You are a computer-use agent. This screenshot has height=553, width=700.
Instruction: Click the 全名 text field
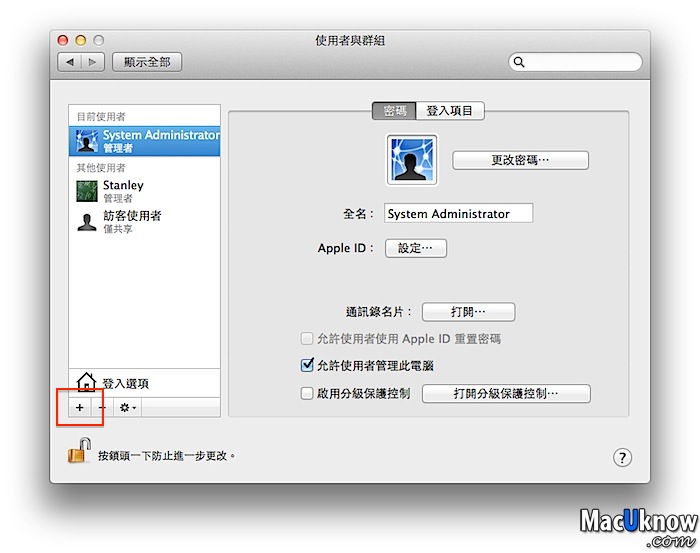[458, 214]
